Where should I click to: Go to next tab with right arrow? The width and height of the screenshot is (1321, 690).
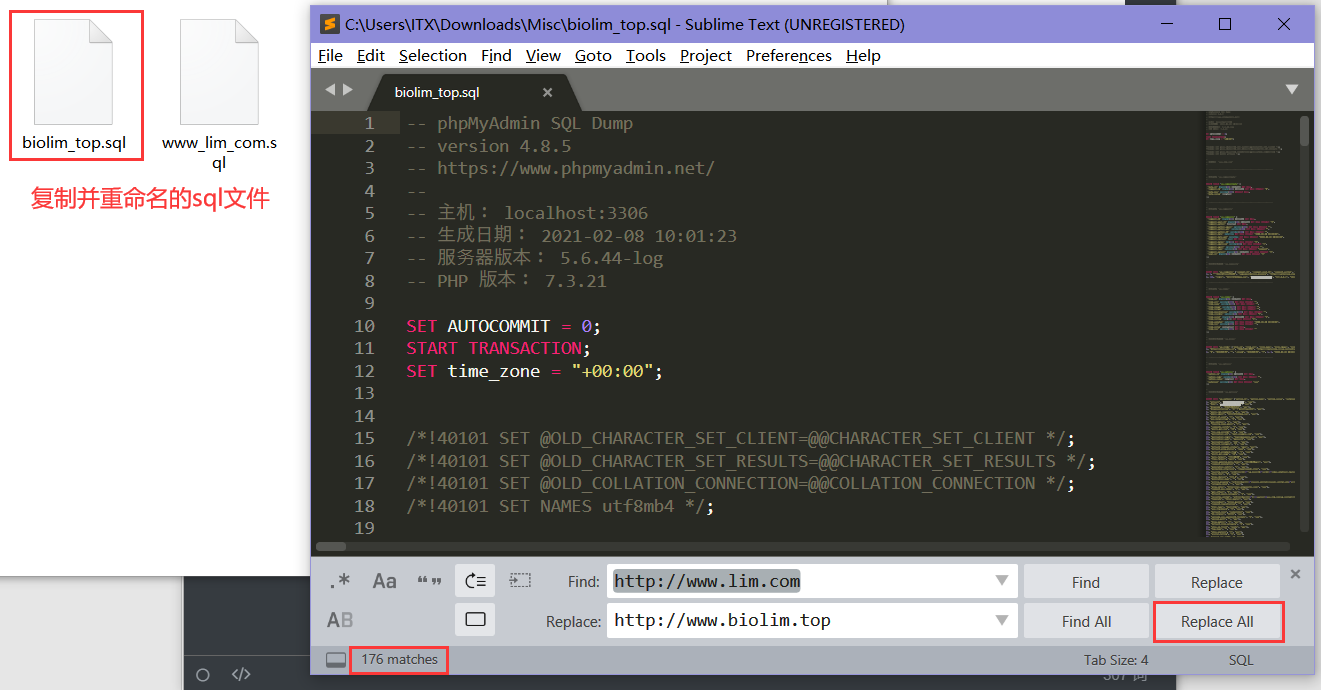tap(348, 90)
